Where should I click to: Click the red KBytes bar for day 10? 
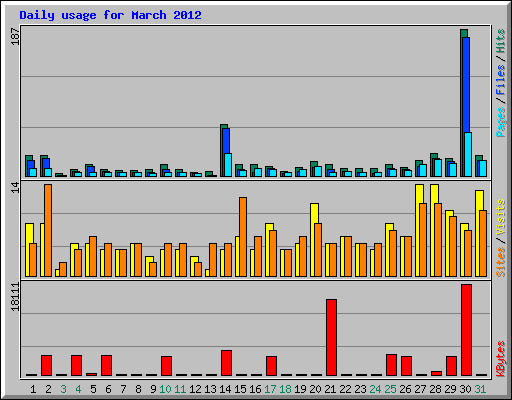tap(166, 366)
